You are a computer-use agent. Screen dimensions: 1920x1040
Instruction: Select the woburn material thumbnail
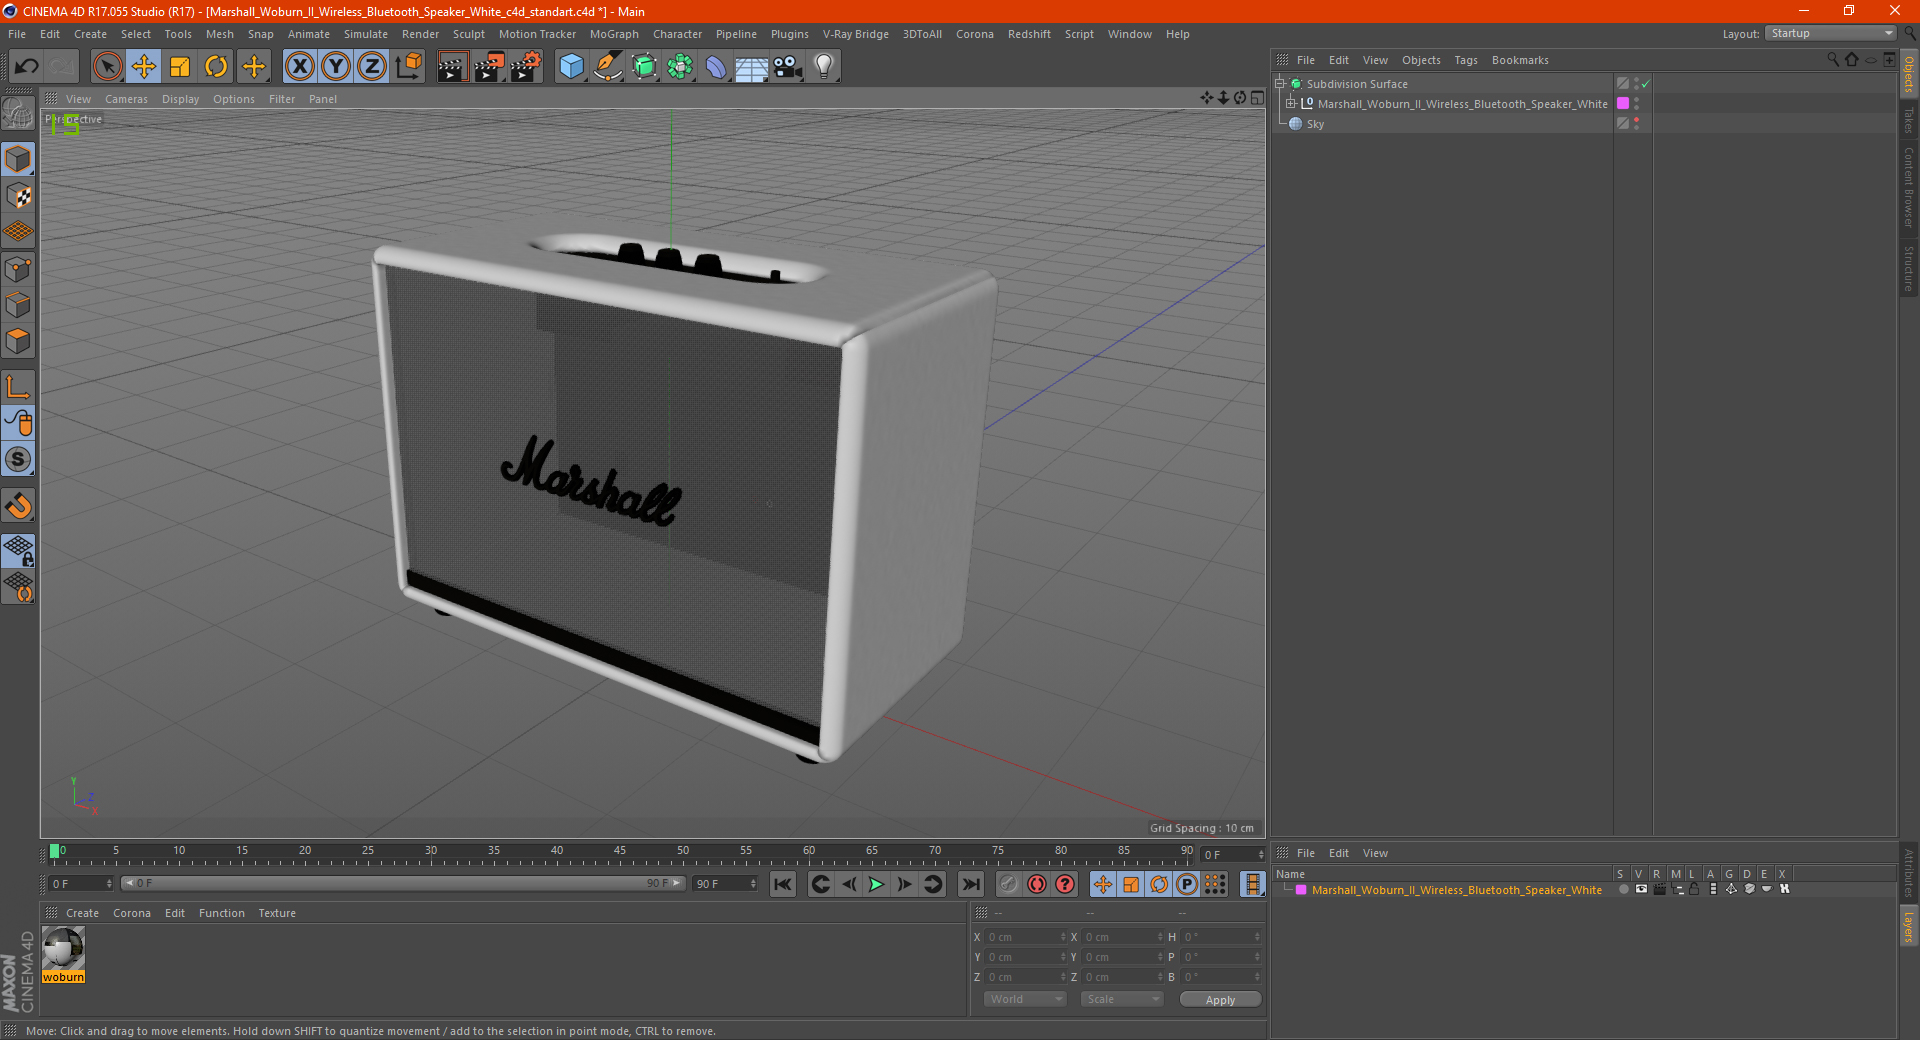click(63, 948)
